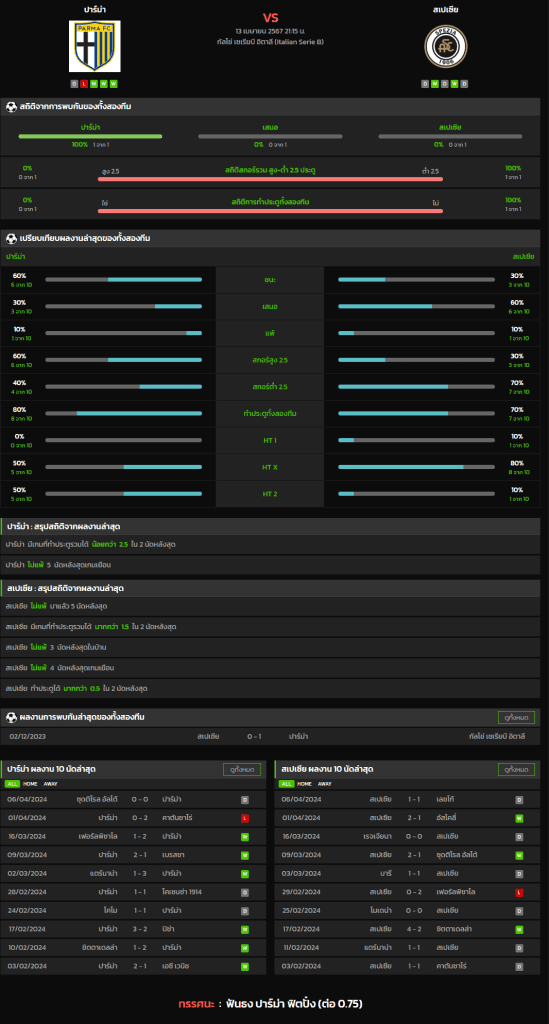Select ALL tab in Spezia last-10 table

pos(287,784)
